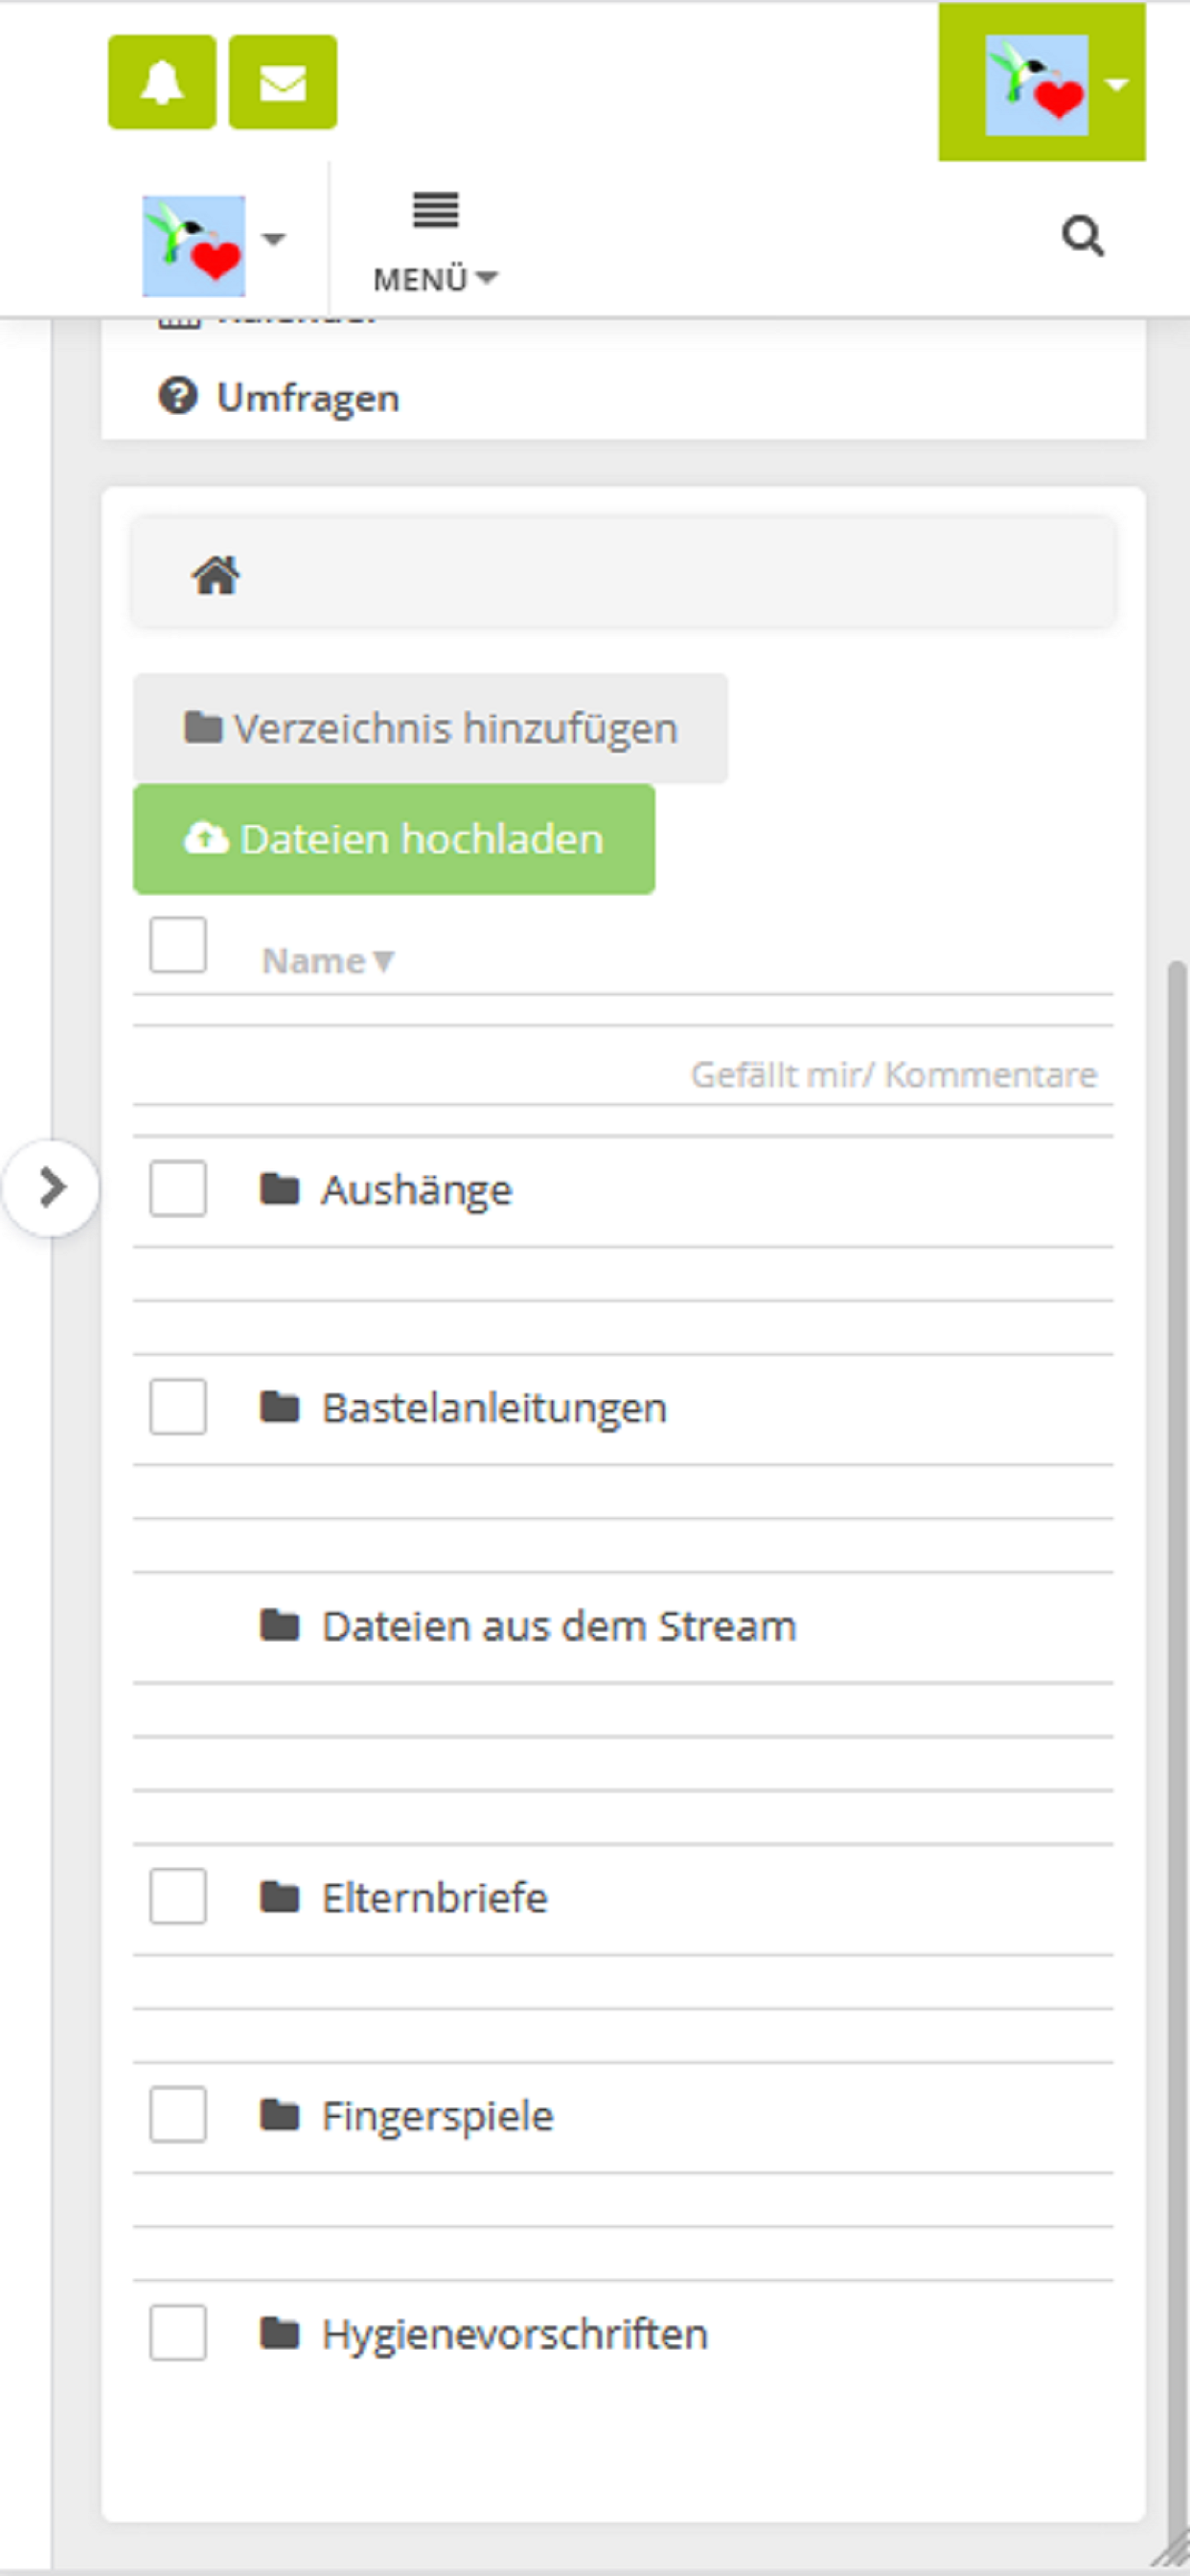This screenshot has width=1190, height=2576.
Task: Click Verzeichnis hinzufügen button
Action: coord(431,728)
